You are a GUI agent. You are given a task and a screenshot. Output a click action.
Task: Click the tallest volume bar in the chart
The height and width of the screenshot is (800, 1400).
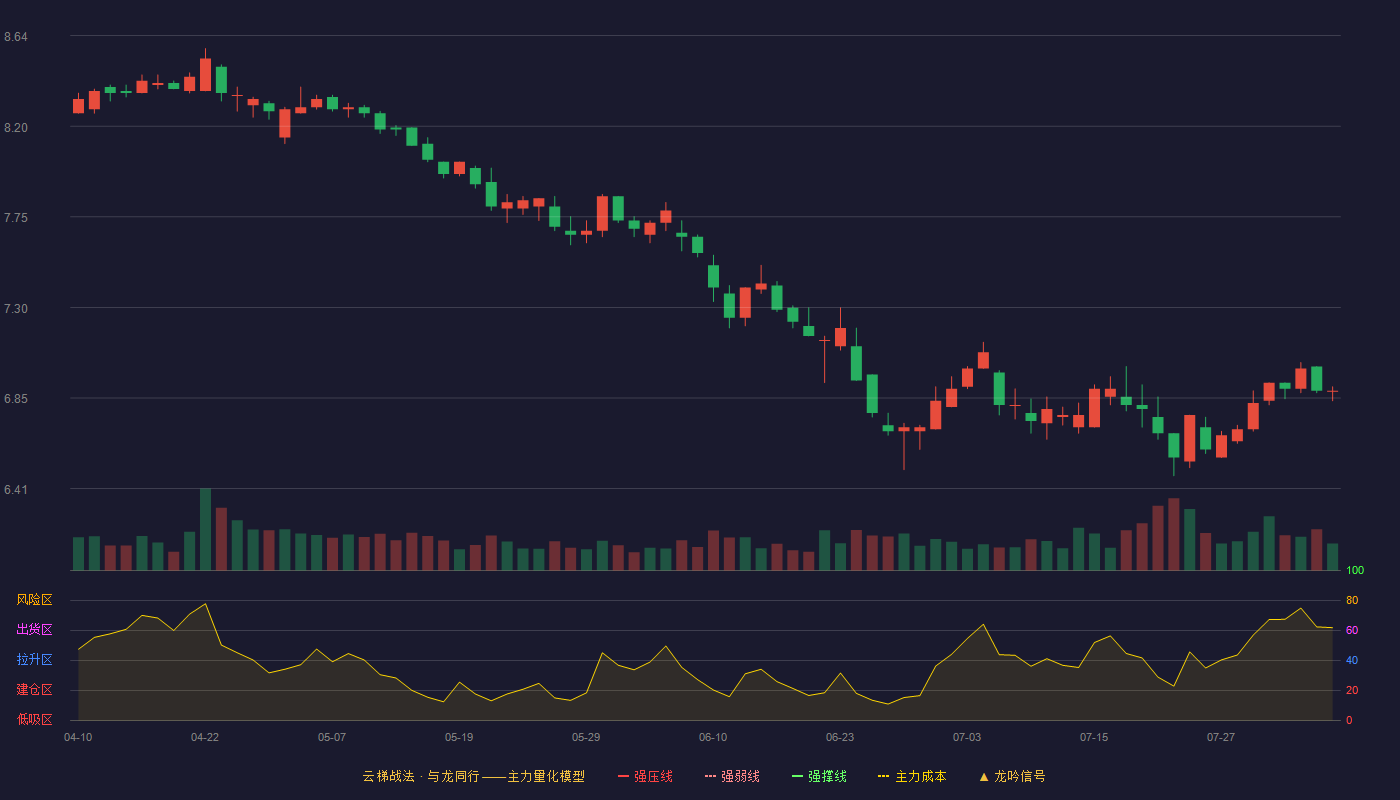(205, 529)
